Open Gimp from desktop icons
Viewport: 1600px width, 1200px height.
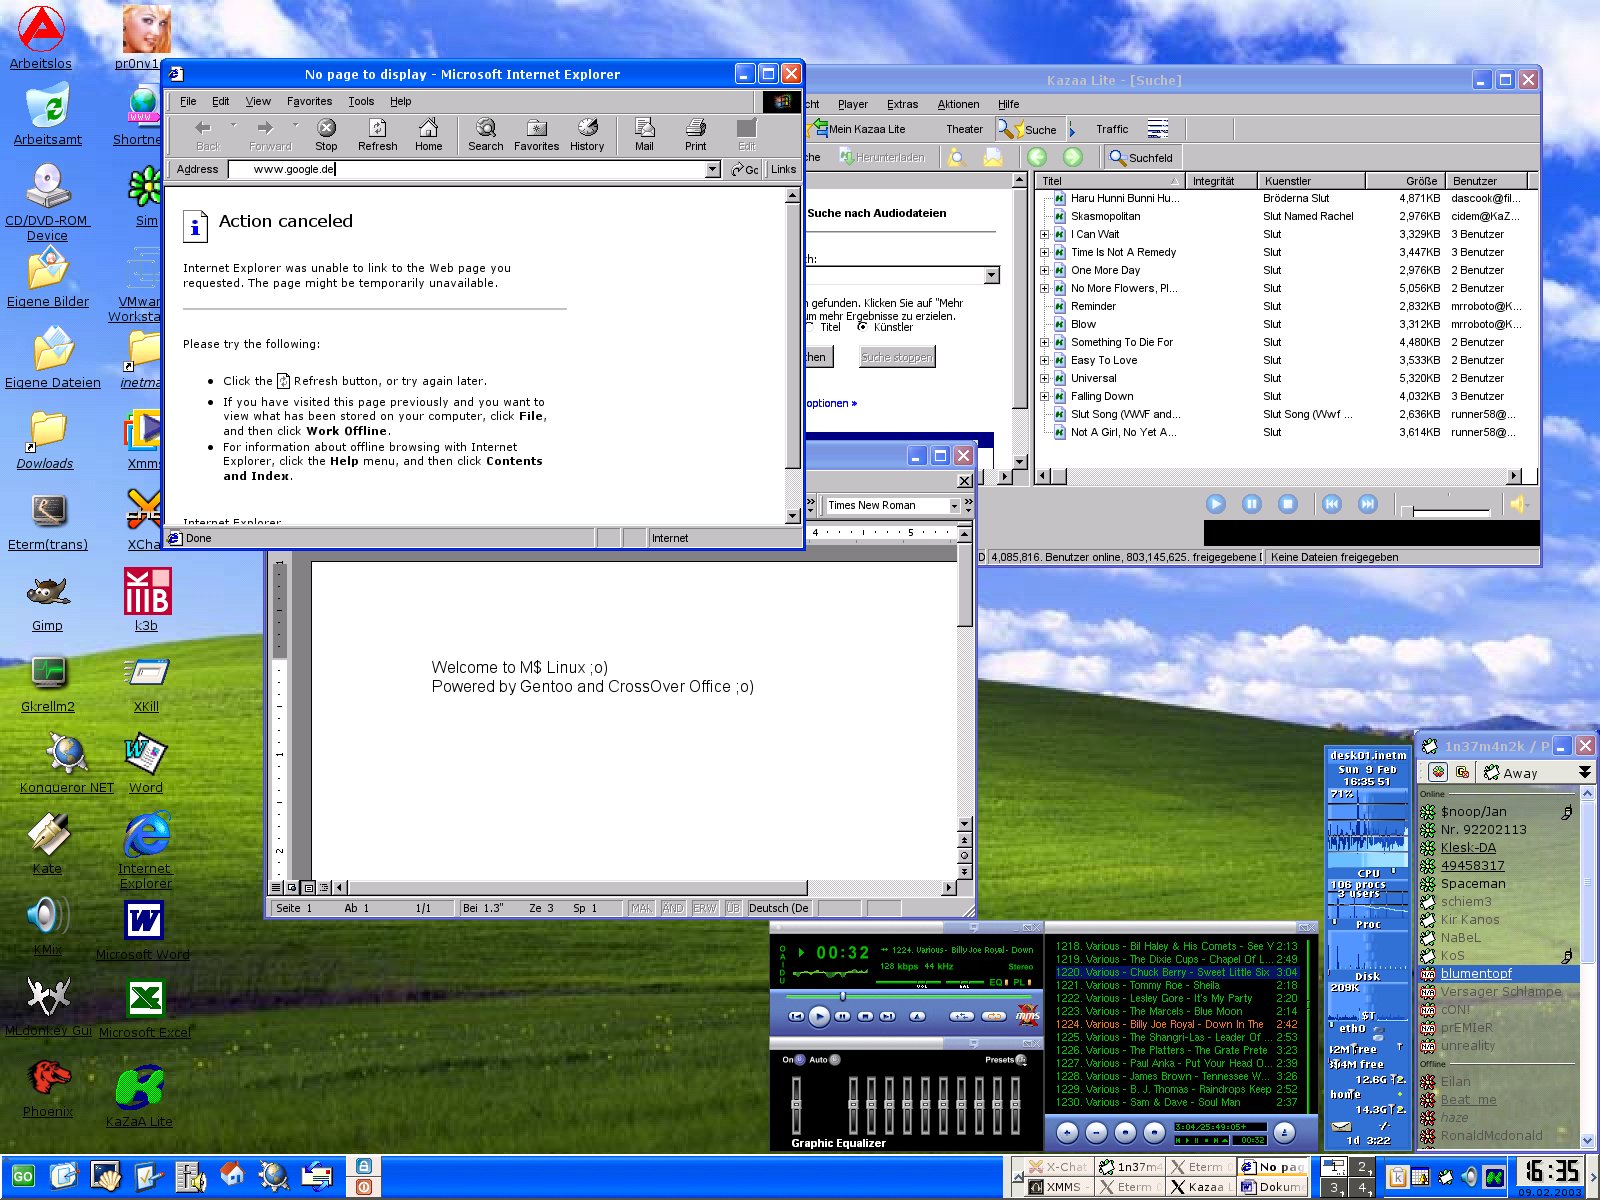(47, 603)
